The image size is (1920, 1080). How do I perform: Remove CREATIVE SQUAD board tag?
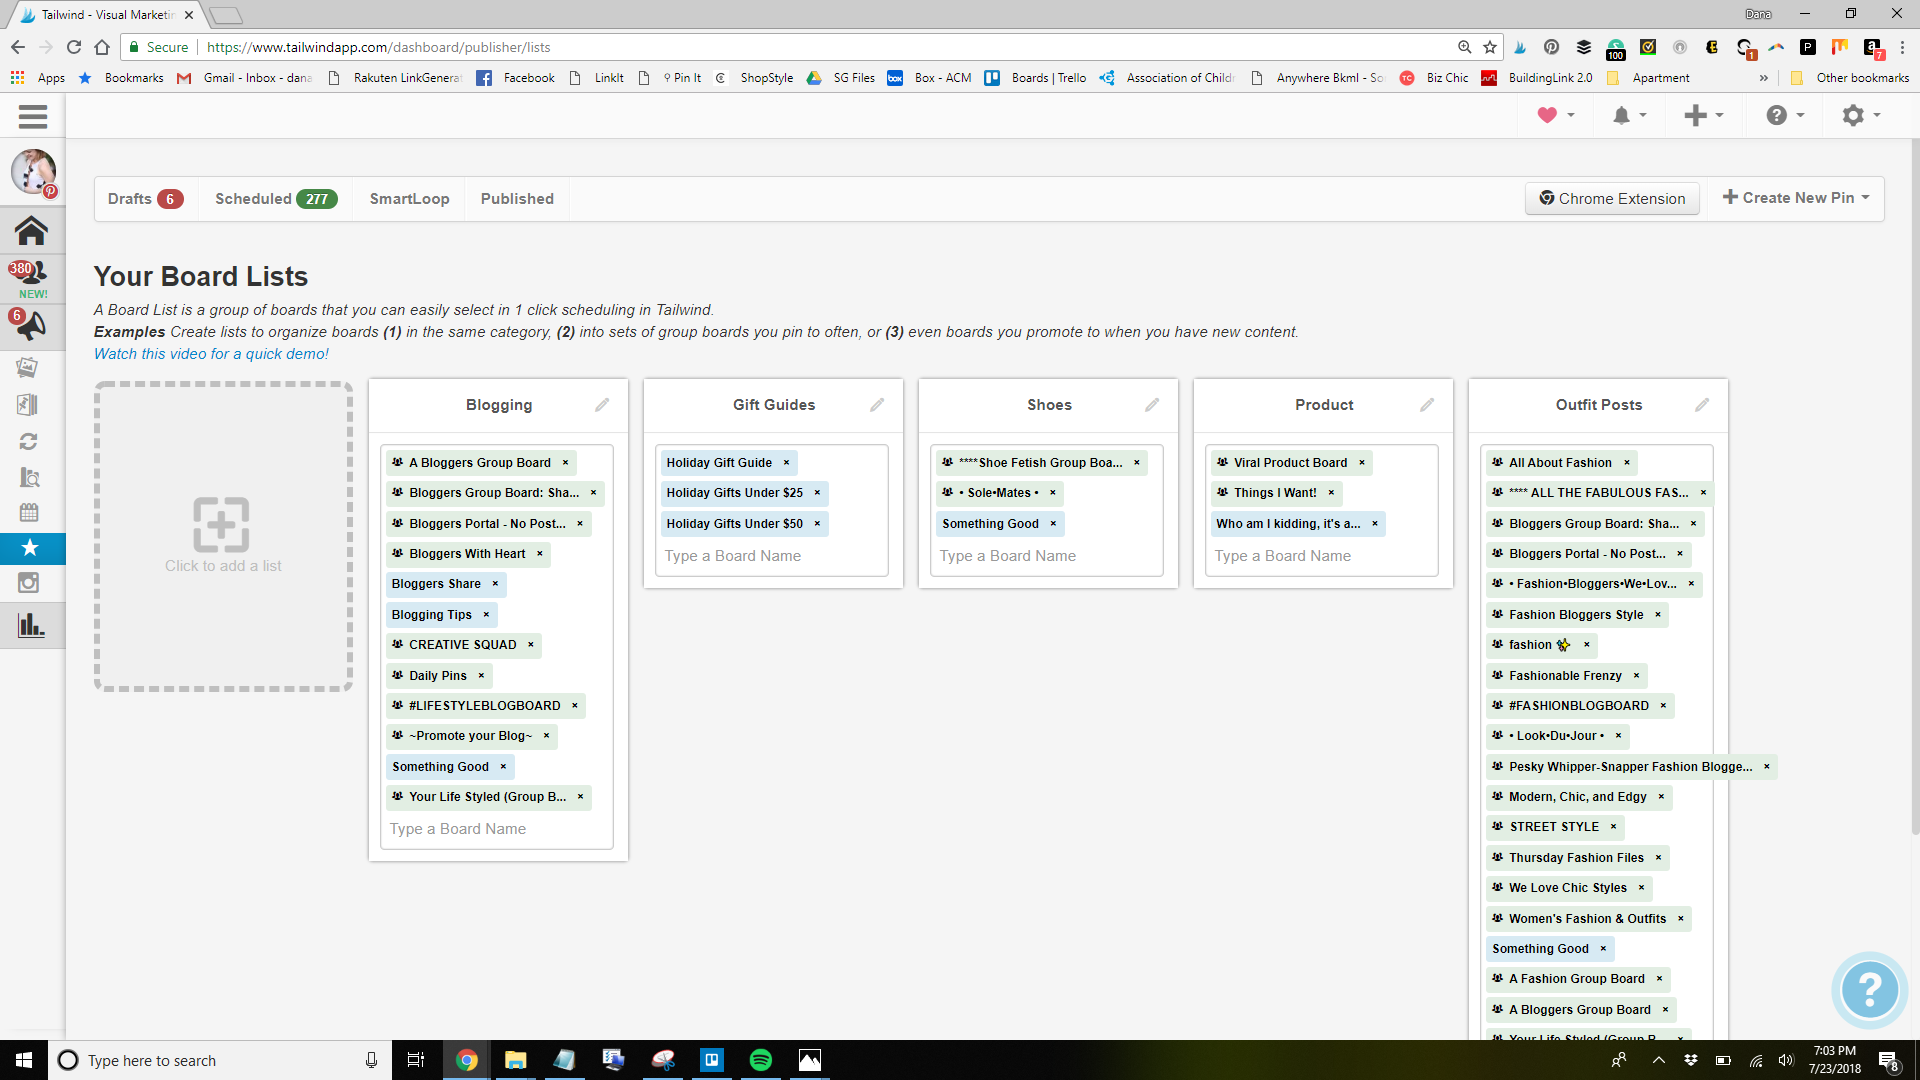click(531, 645)
